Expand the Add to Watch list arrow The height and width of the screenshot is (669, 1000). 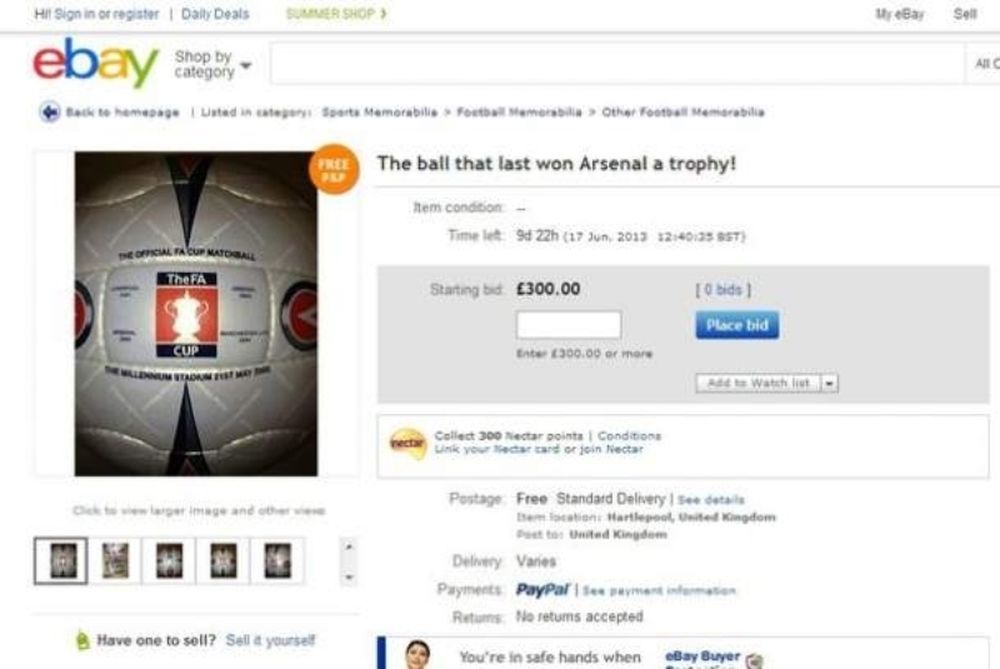click(x=831, y=383)
